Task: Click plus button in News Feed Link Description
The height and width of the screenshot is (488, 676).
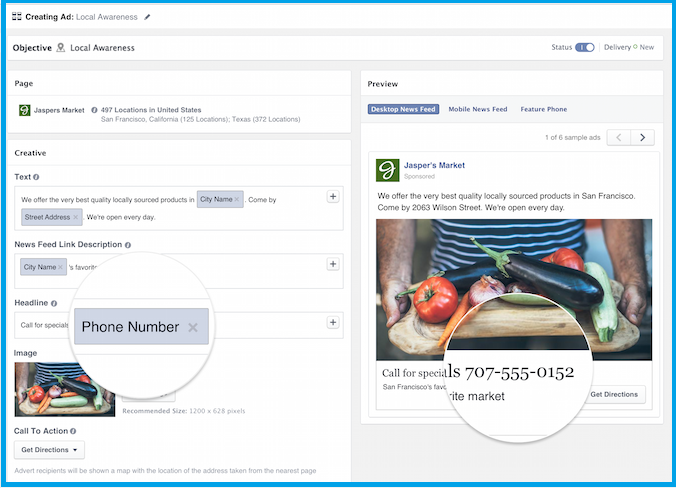Action: click(x=333, y=264)
